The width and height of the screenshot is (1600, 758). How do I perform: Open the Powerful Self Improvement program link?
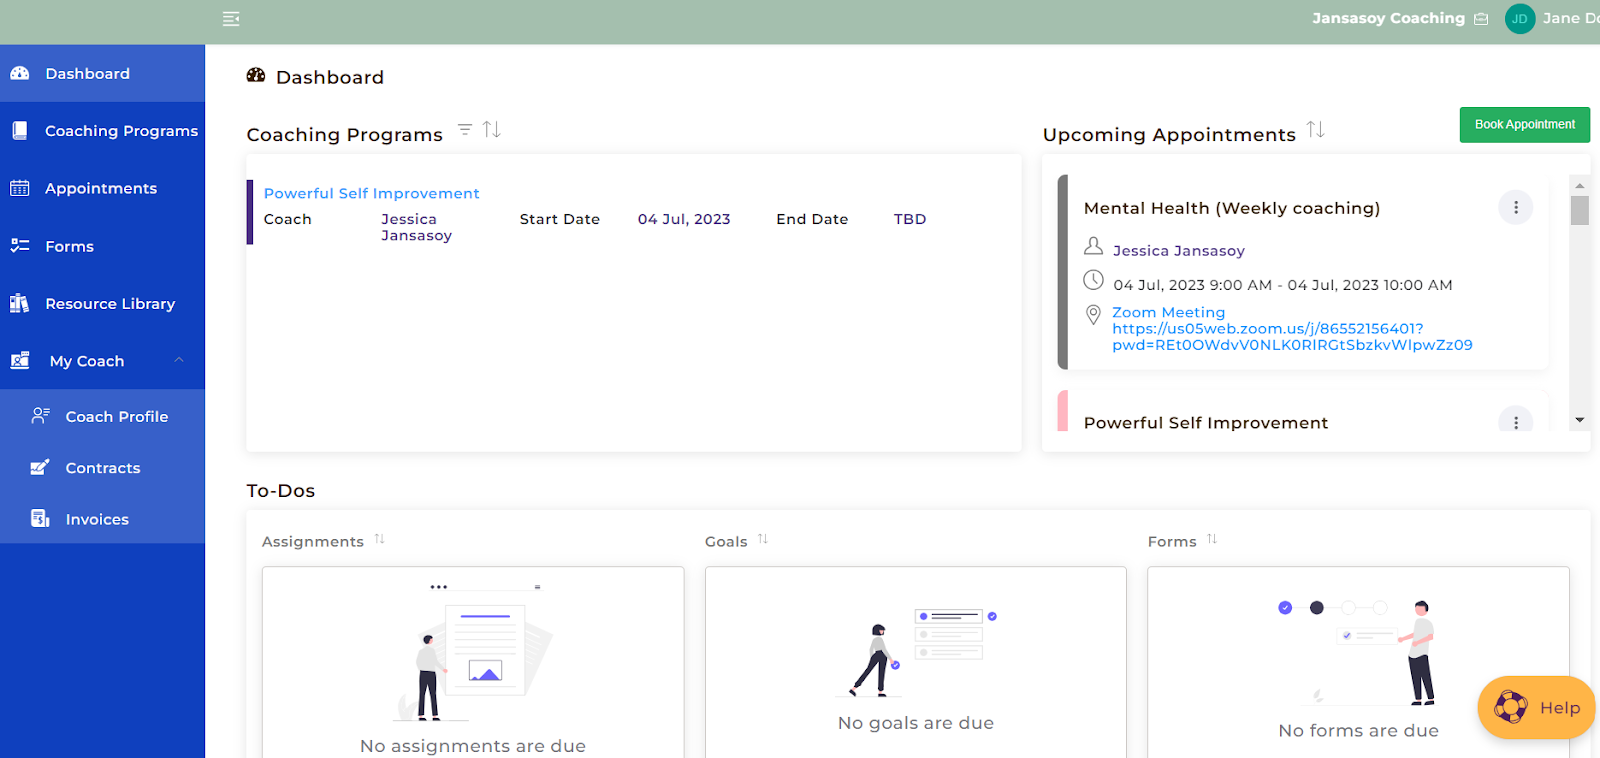click(x=371, y=193)
